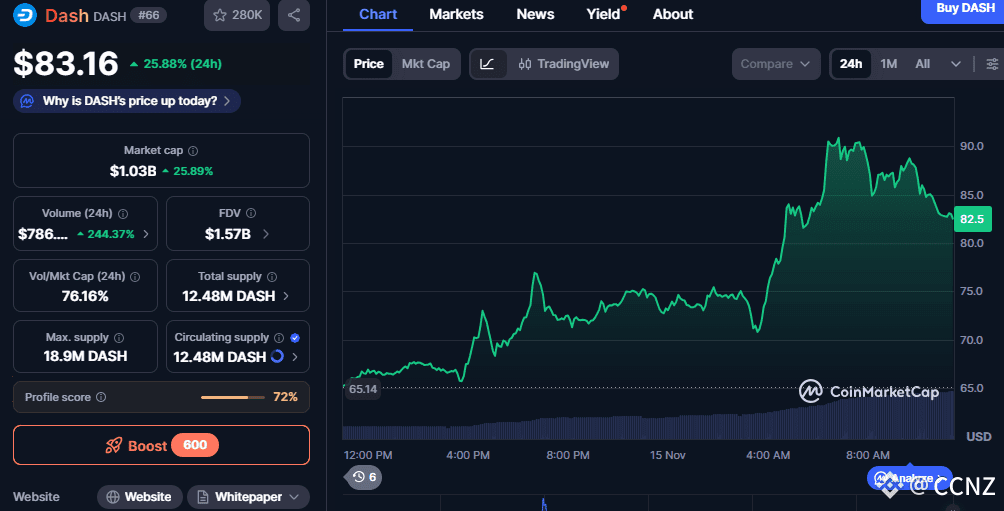Select the line chart style icon
This screenshot has width=1004, height=511.
pos(487,64)
